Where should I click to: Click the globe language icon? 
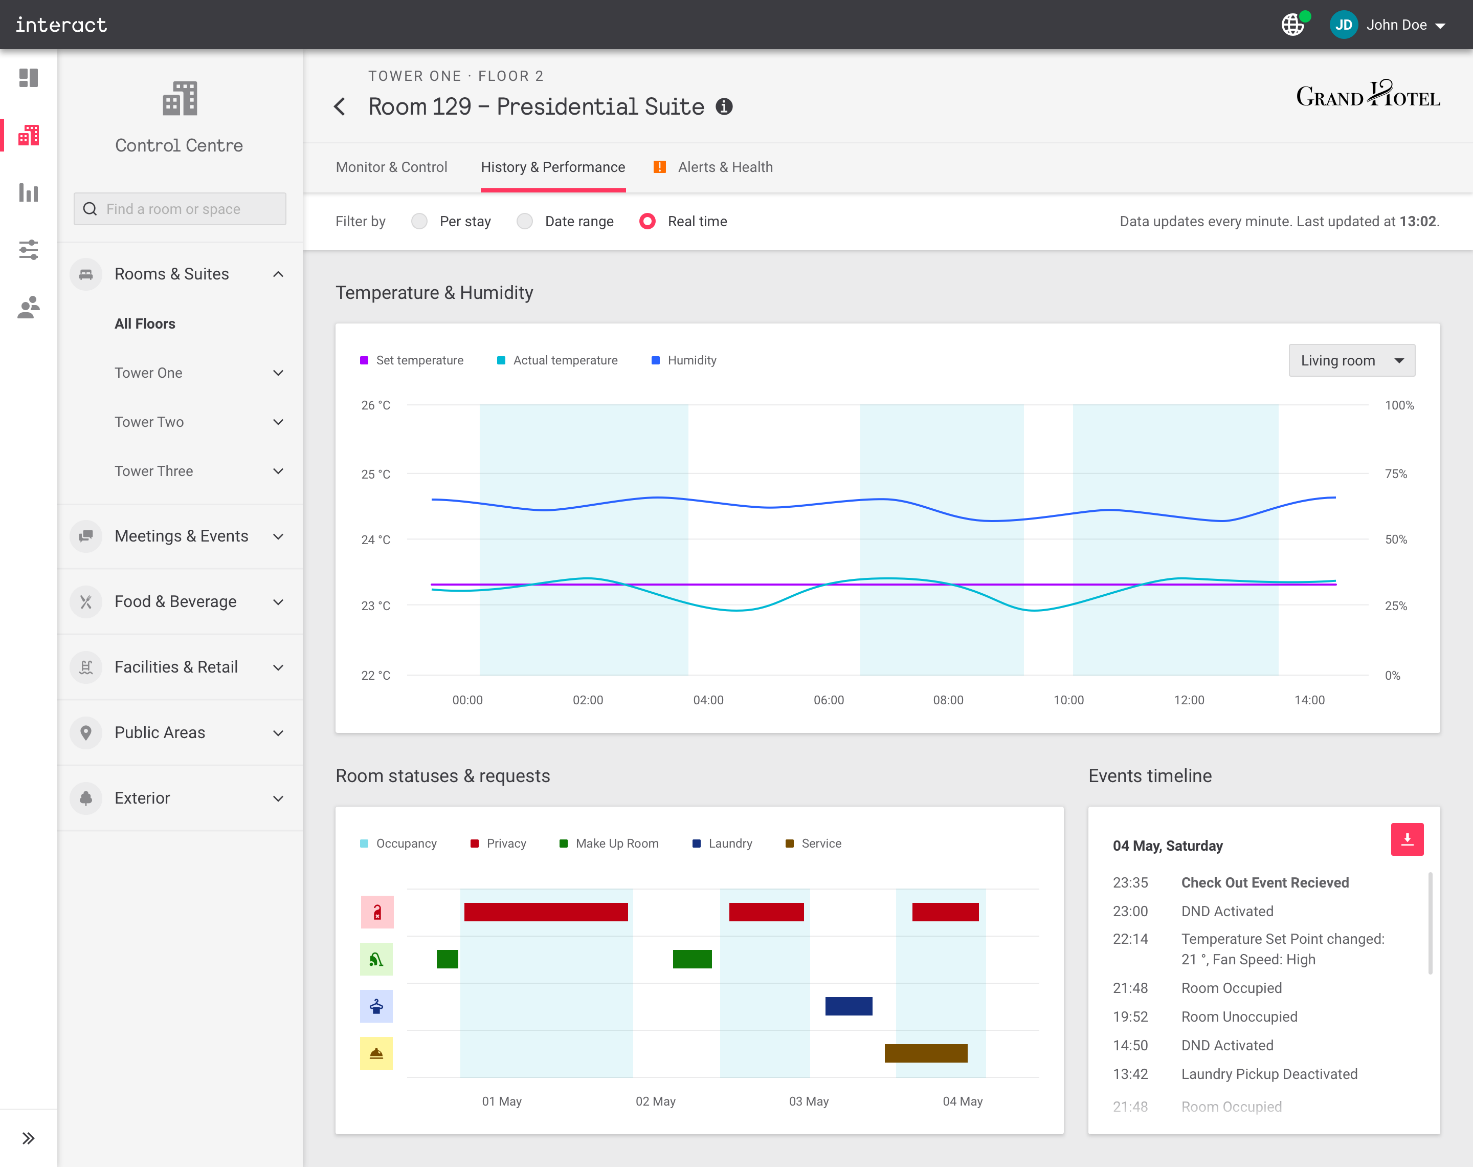(x=1293, y=25)
